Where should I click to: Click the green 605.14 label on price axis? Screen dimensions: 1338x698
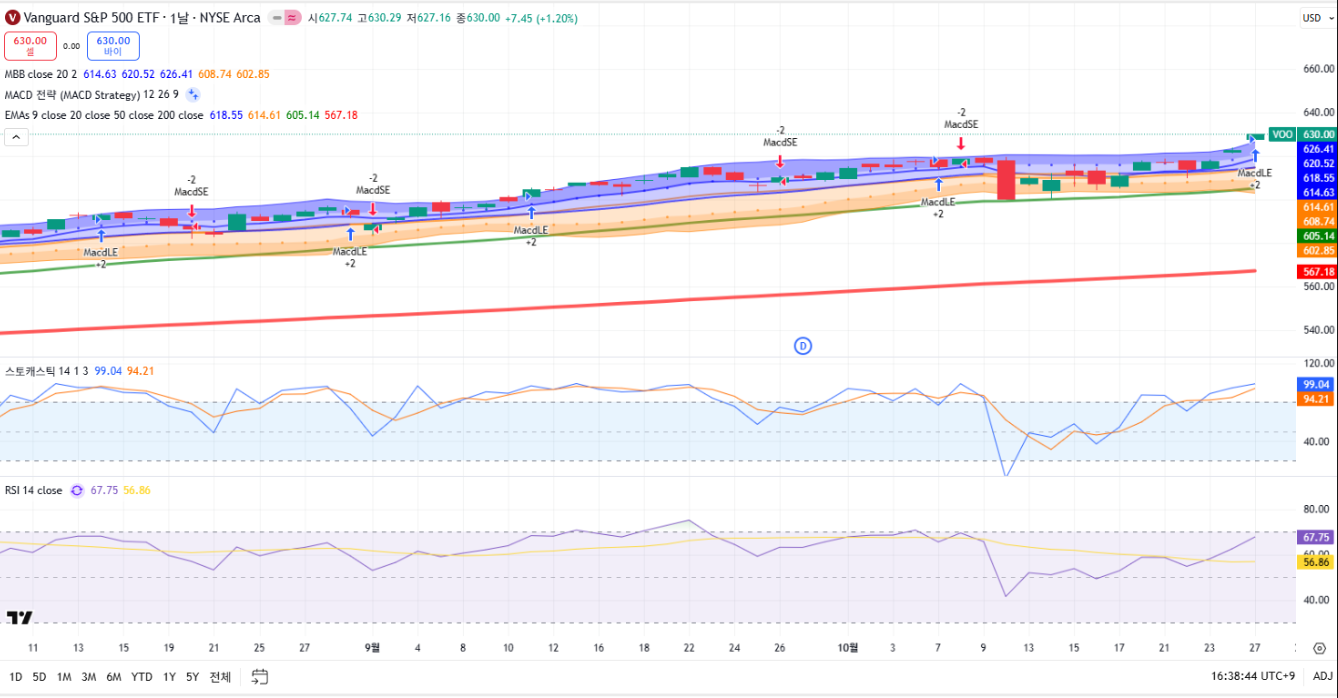pos(1317,236)
